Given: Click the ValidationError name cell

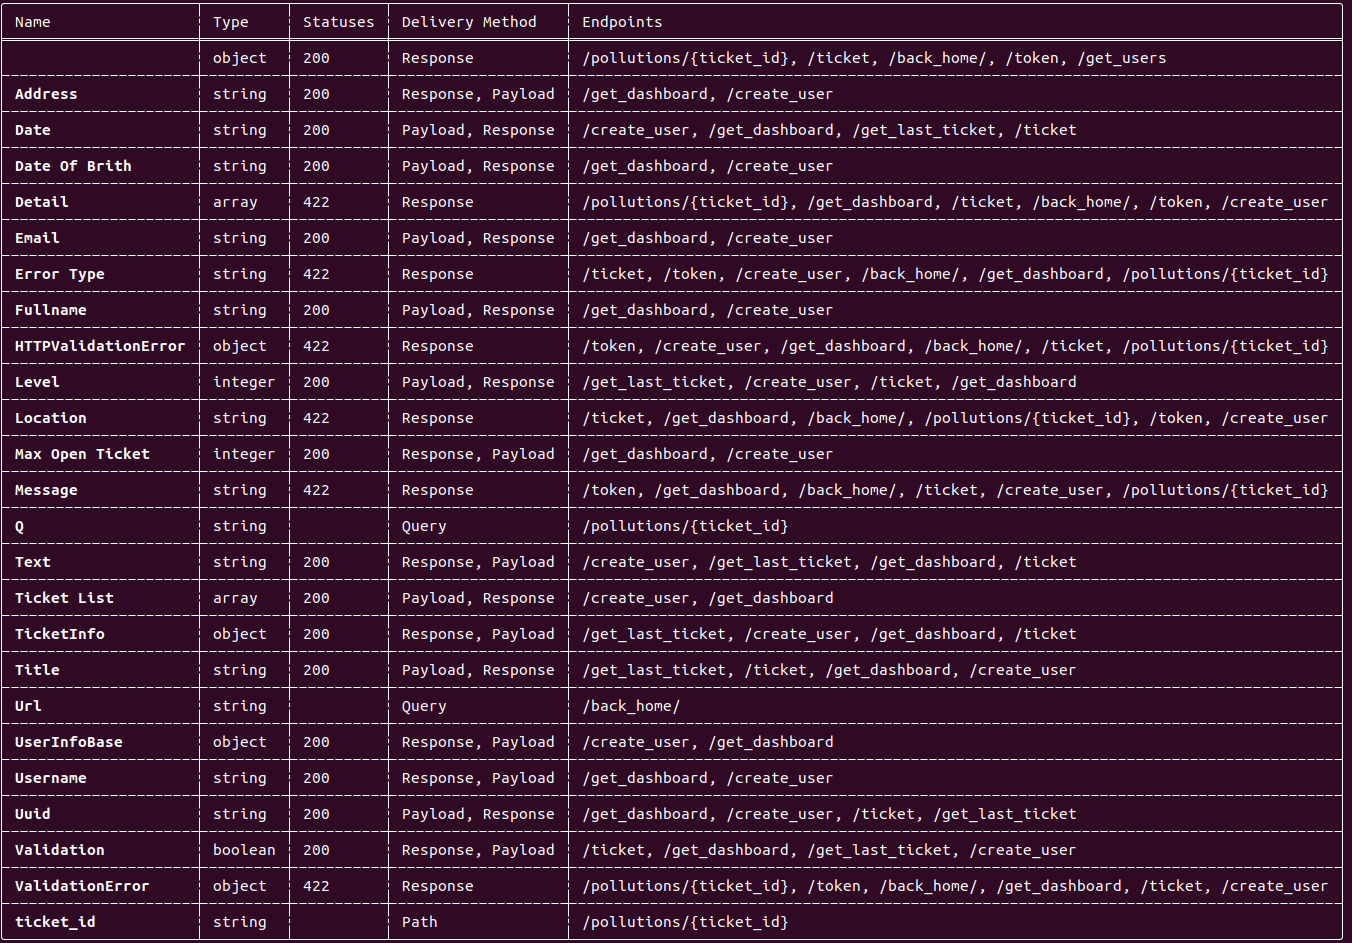Looking at the screenshot, I should tap(82, 886).
